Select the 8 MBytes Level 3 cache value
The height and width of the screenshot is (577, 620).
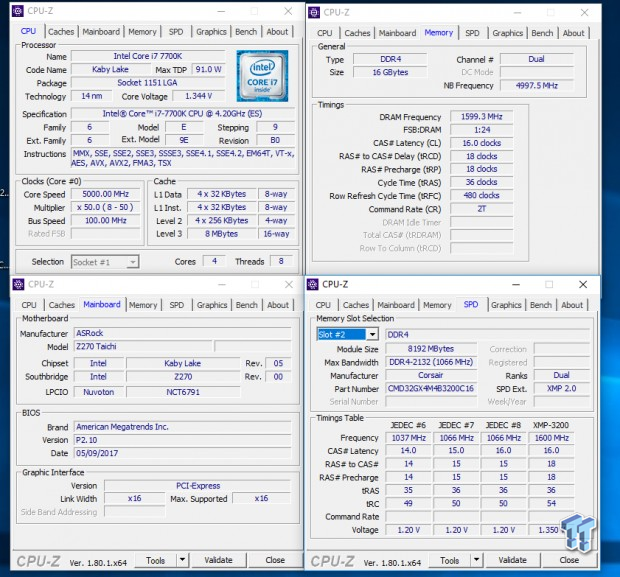tap(221, 234)
